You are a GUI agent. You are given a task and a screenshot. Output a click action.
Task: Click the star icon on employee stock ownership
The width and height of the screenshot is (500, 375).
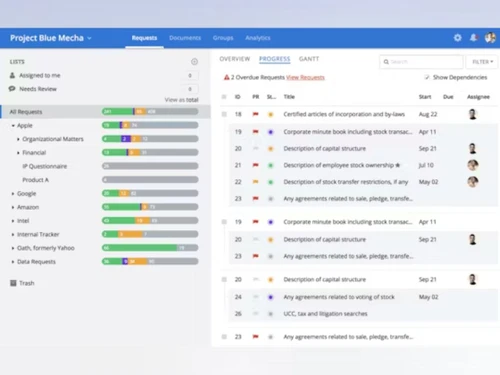pyautogui.click(x=397, y=165)
